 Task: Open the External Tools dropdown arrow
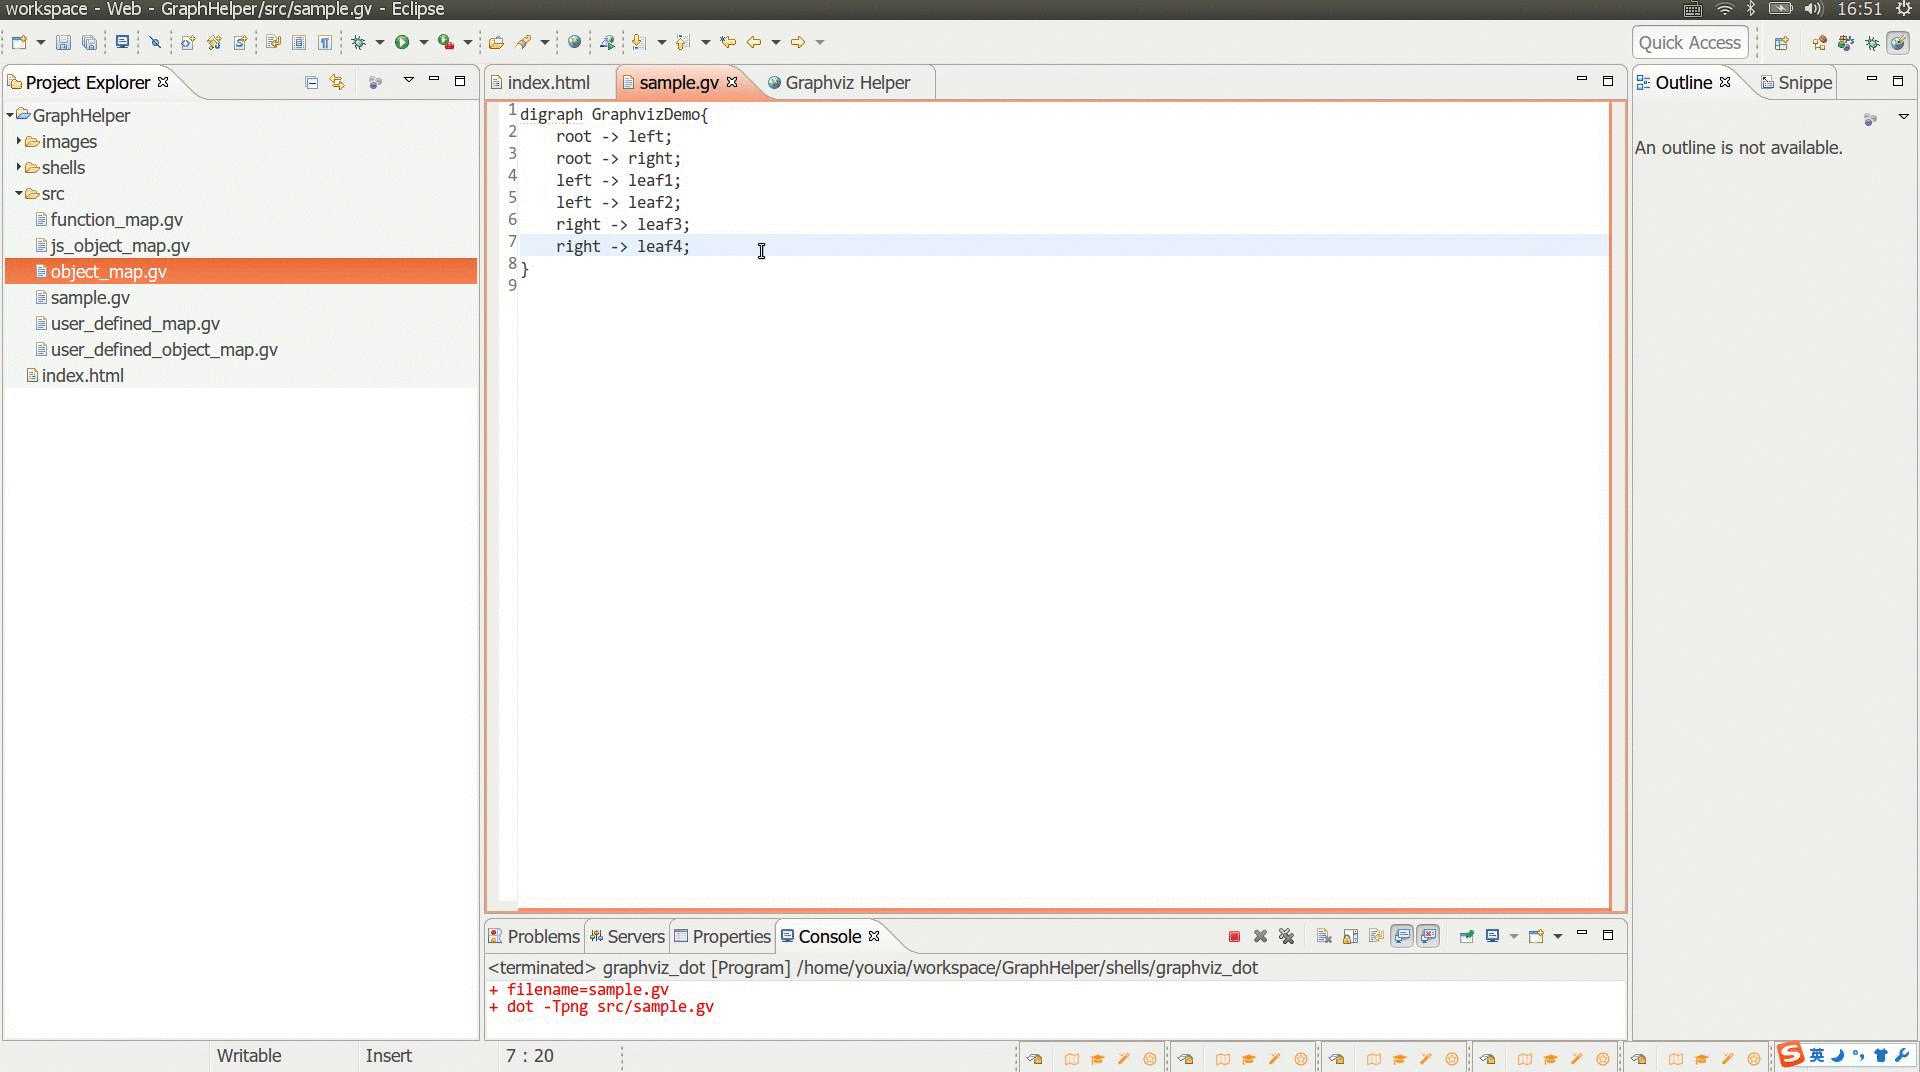click(x=467, y=42)
